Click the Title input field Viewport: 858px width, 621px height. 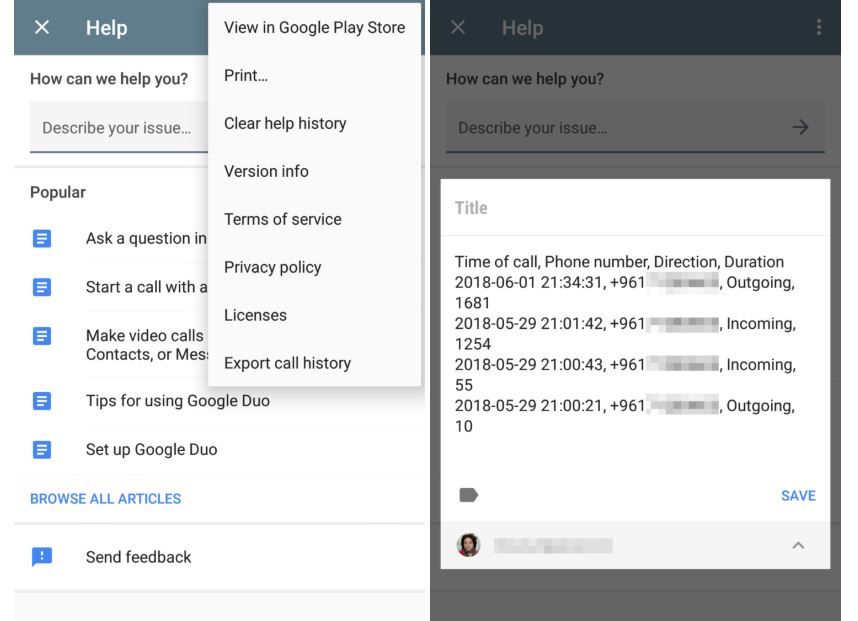coord(635,208)
